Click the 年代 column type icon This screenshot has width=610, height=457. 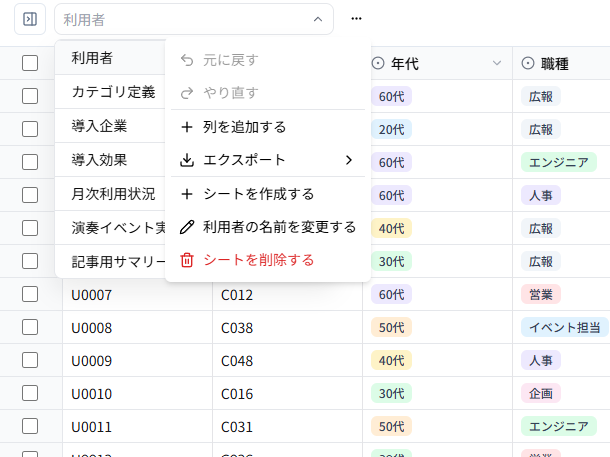(378, 63)
